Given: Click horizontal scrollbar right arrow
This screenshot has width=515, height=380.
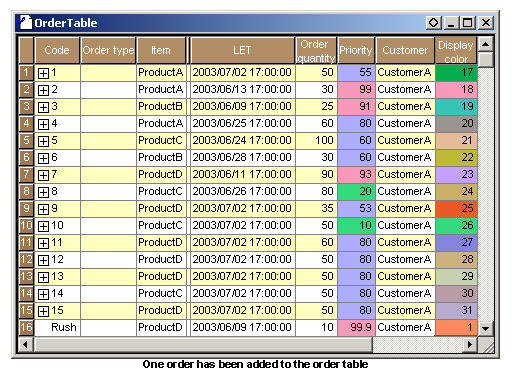Looking at the screenshot, I should click(x=470, y=344).
